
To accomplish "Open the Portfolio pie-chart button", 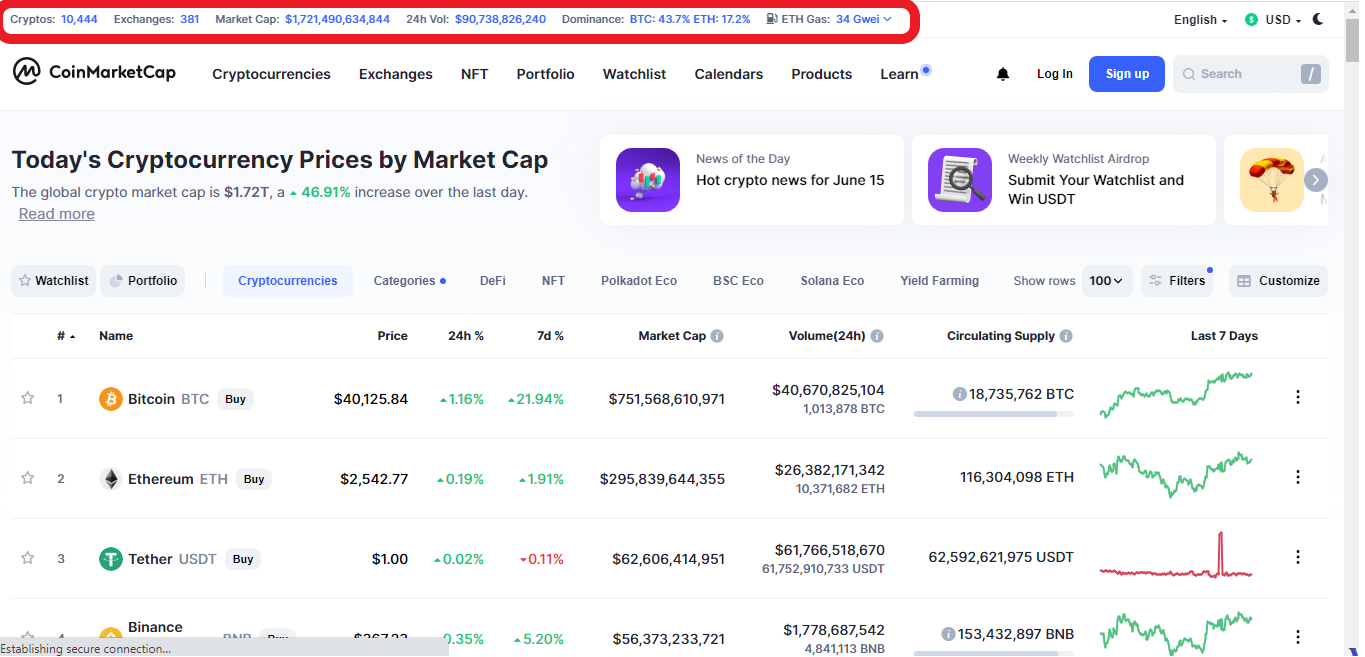I will (143, 281).
